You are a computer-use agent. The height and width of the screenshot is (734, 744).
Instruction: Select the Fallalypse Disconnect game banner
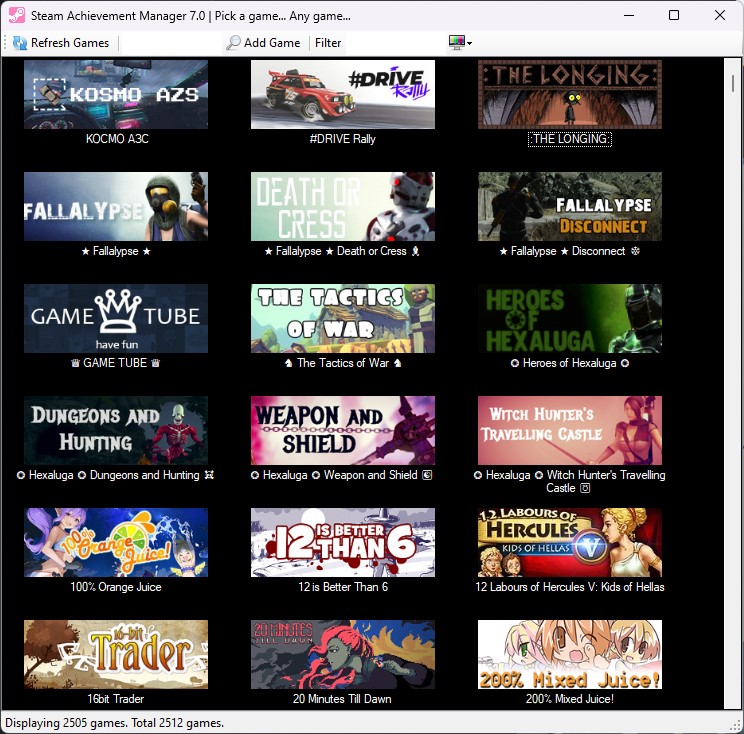tap(569, 206)
